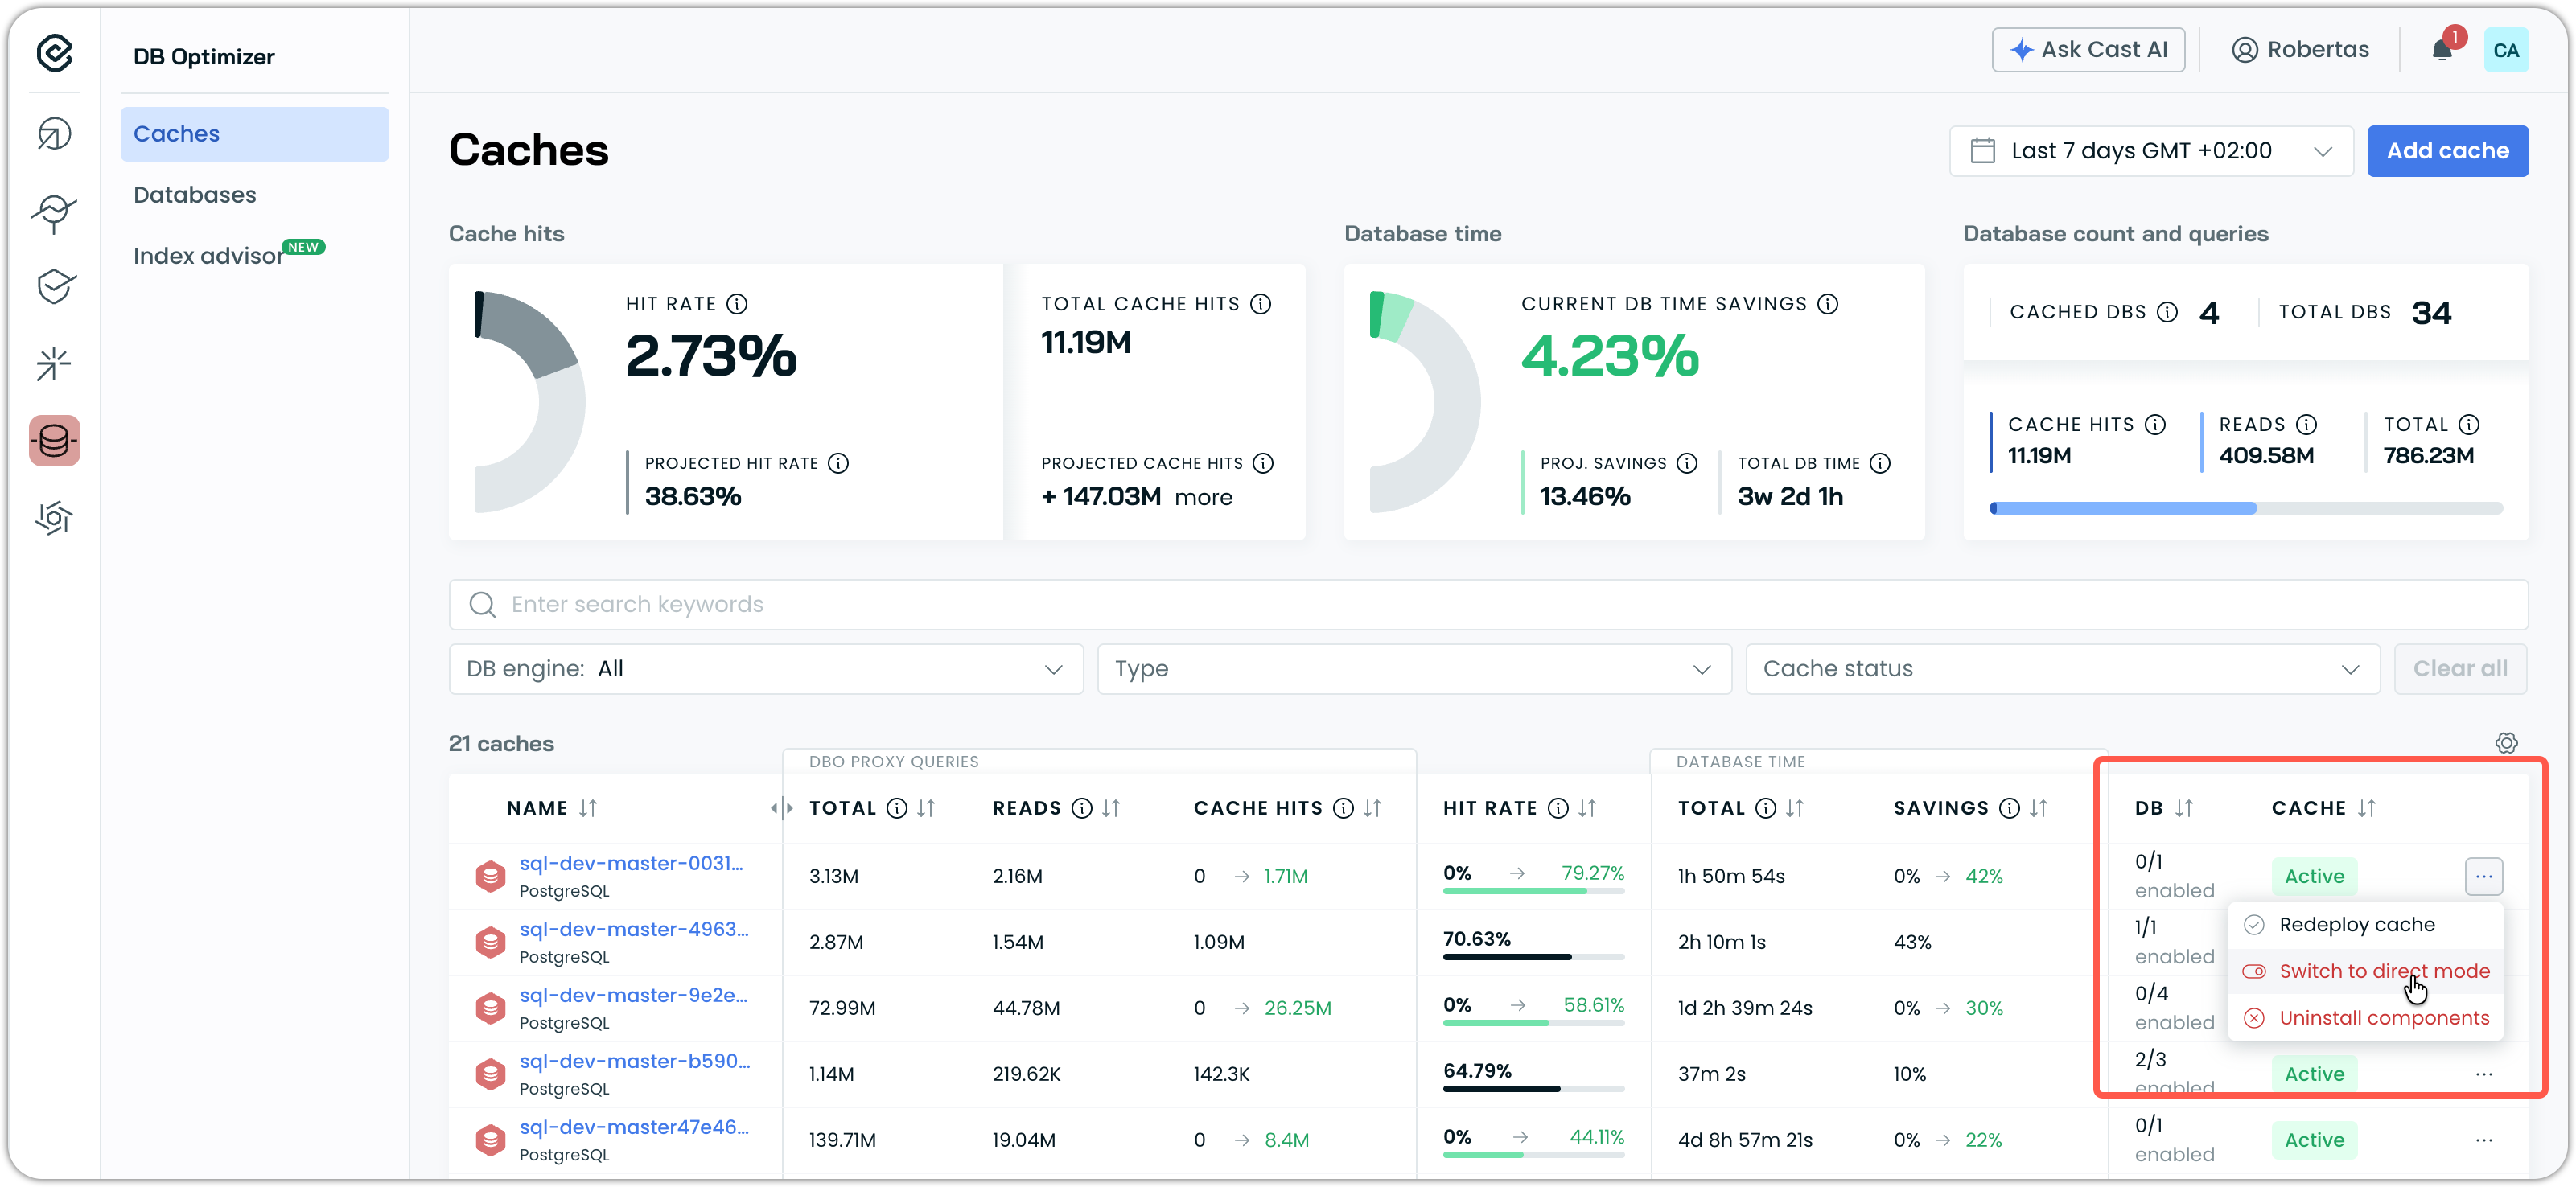Click the security shield sidebar icon
Screen dimensions: 2576x1187
coord(54,287)
